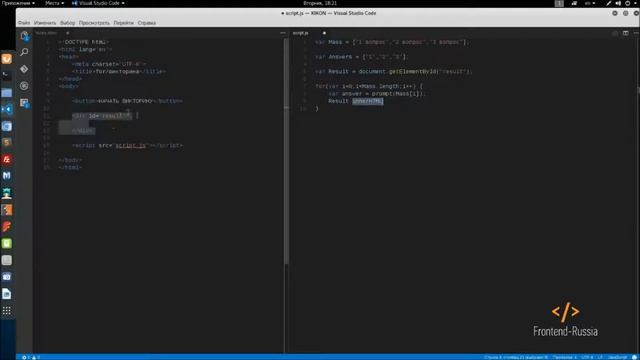Image resolution: width=640 pixels, height=360 pixels.
Task: Click the encoding indicator in status bar
Action: pyautogui.click(x=587, y=357)
